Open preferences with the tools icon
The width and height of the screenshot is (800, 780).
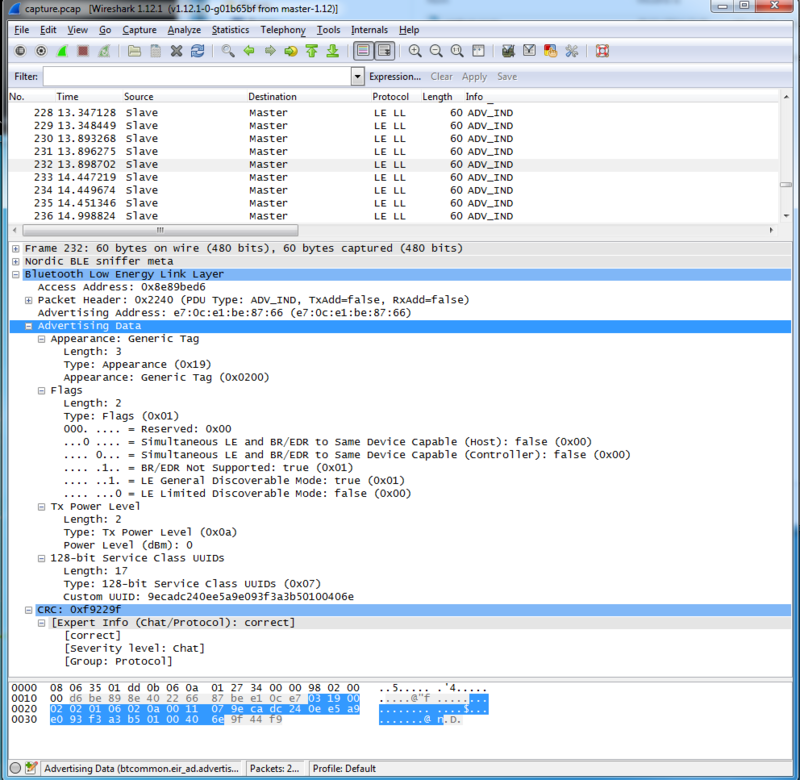pyautogui.click(x=572, y=51)
